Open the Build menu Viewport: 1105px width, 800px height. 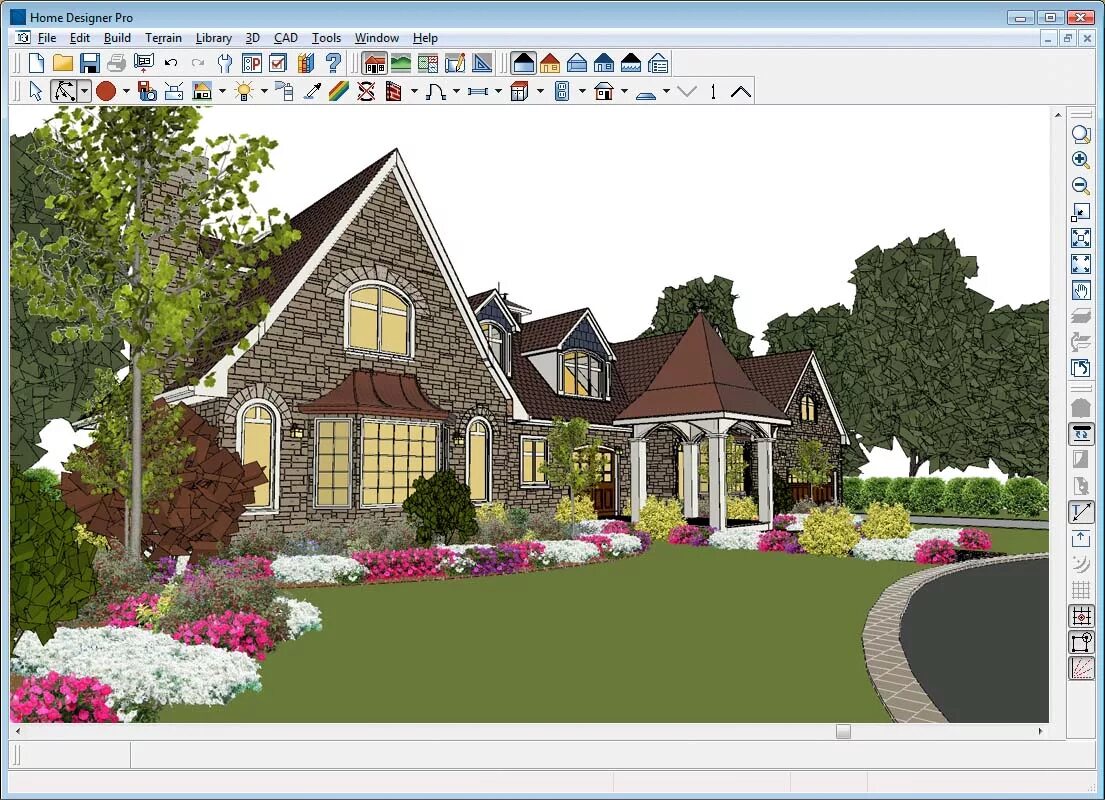point(117,37)
